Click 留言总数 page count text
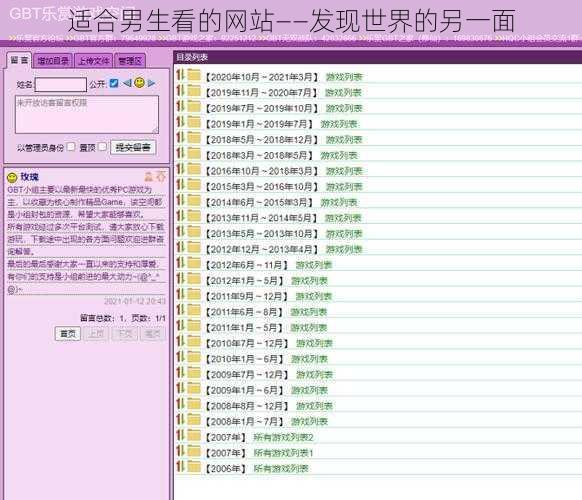Viewport: 582px width, 500px height. pos(123,318)
